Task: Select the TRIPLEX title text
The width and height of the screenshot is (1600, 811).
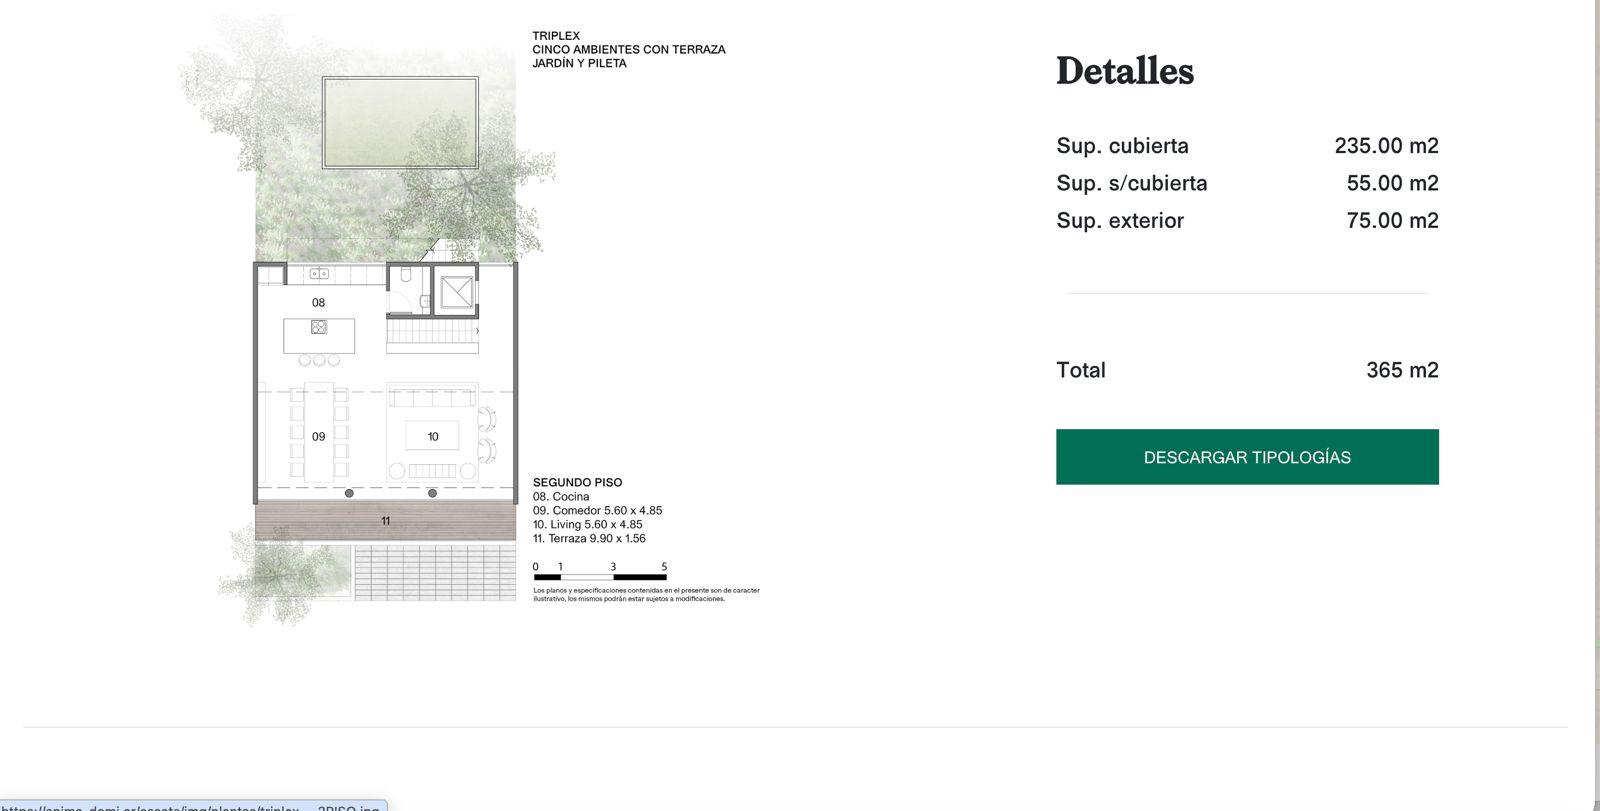Action: 556,36
